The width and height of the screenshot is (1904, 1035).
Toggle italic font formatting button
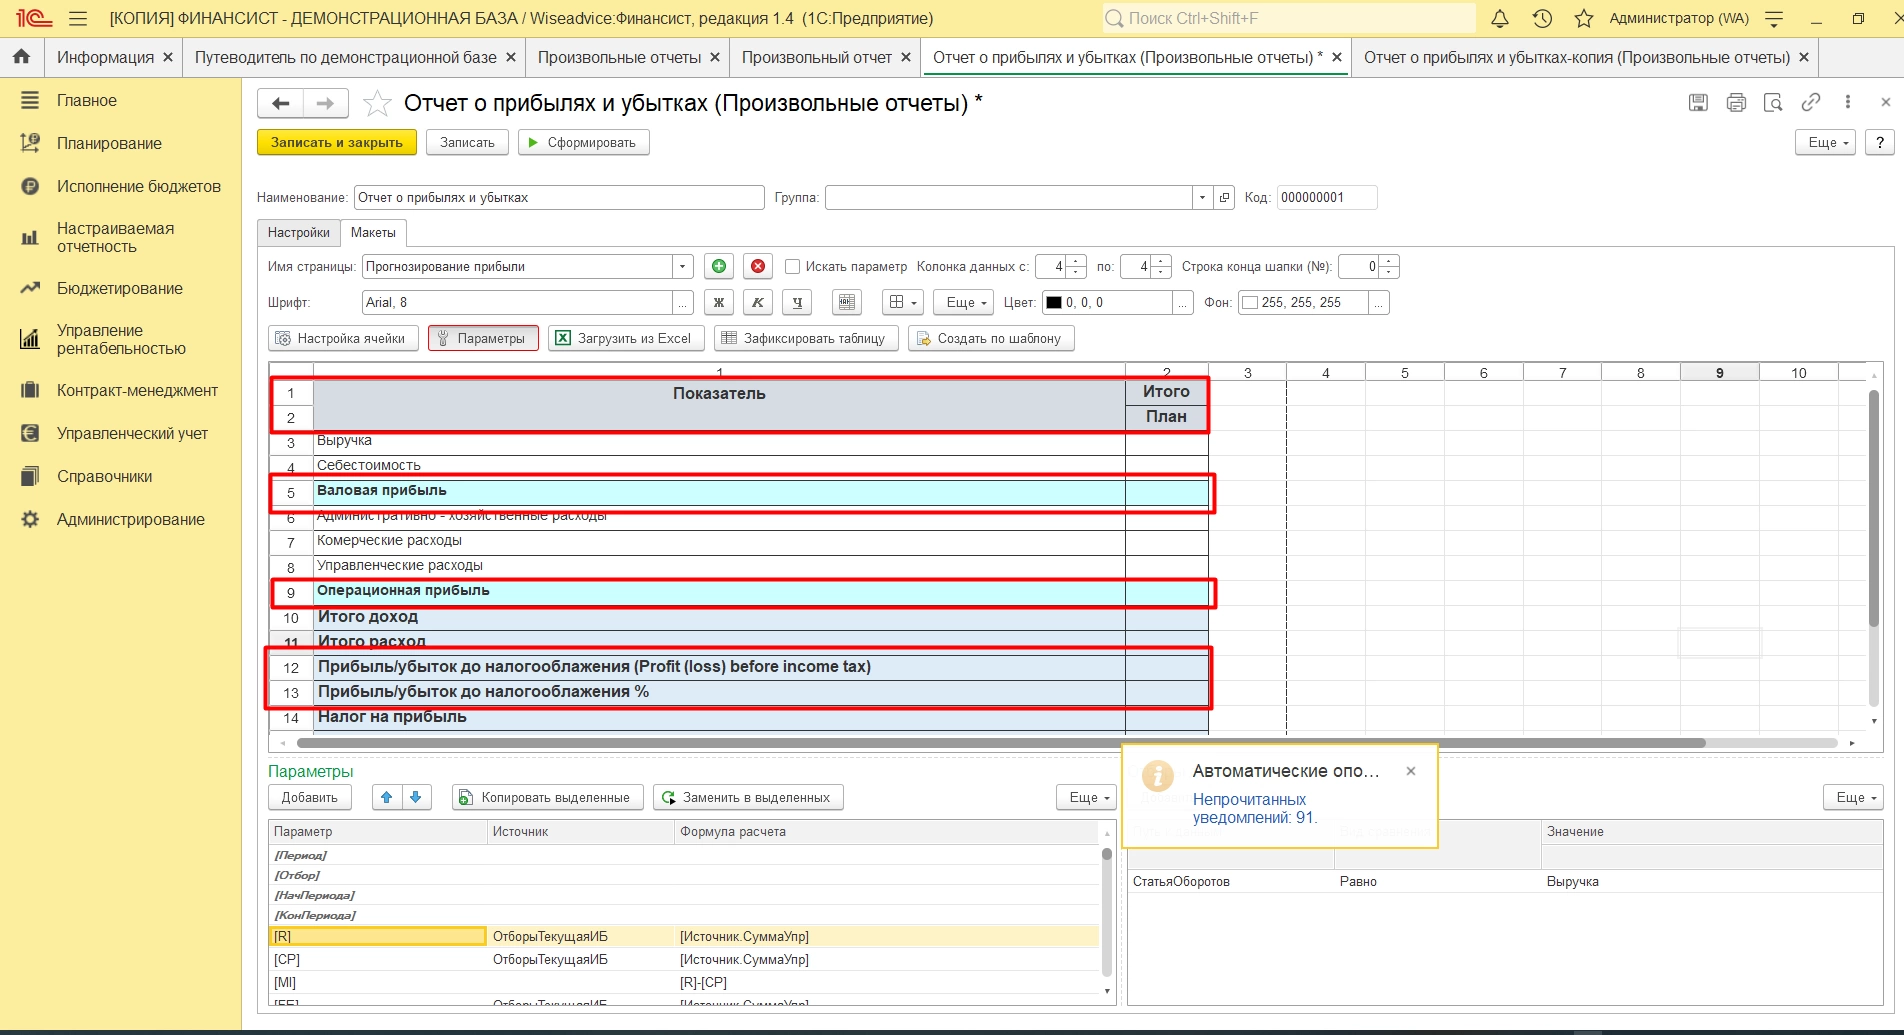tap(757, 303)
